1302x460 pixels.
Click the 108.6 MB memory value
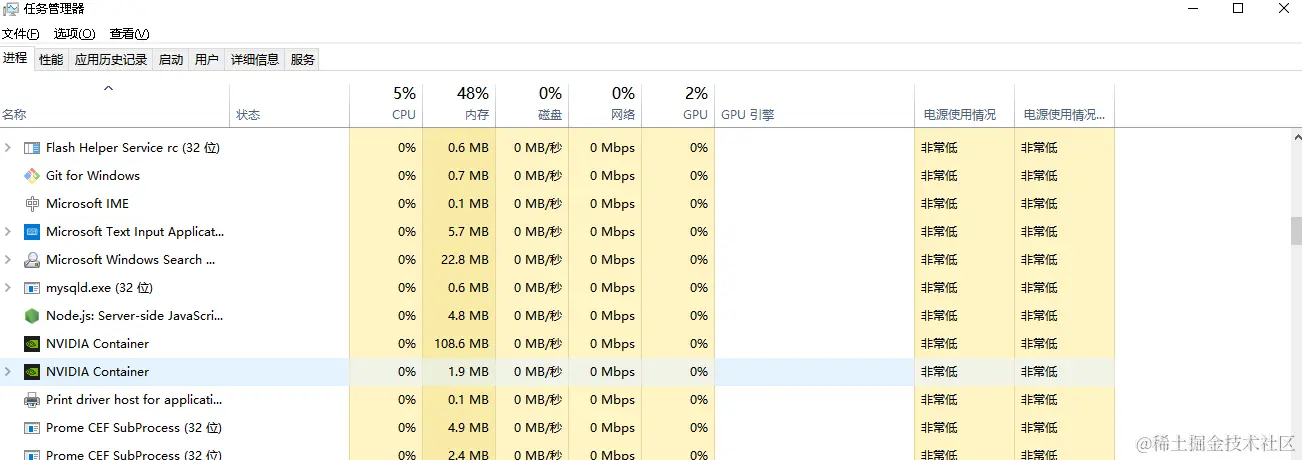point(462,344)
